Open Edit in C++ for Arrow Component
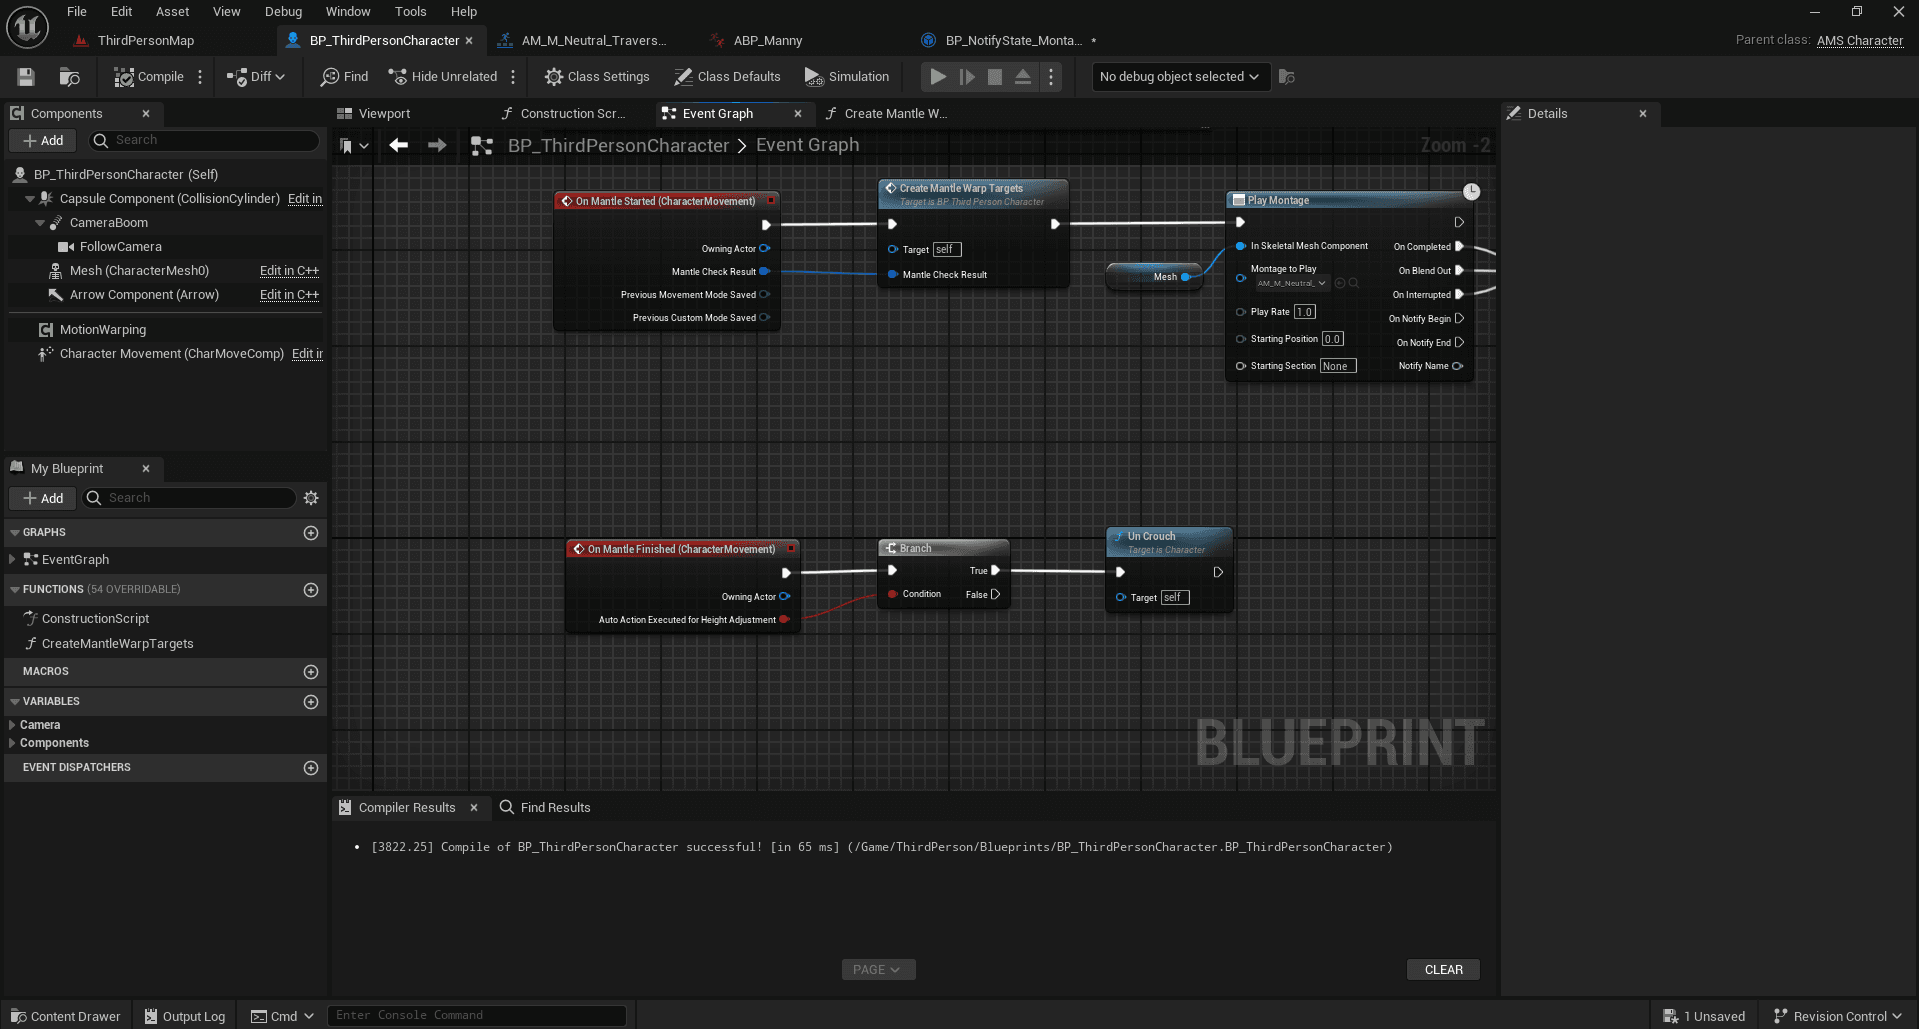The image size is (1919, 1029). 289,295
